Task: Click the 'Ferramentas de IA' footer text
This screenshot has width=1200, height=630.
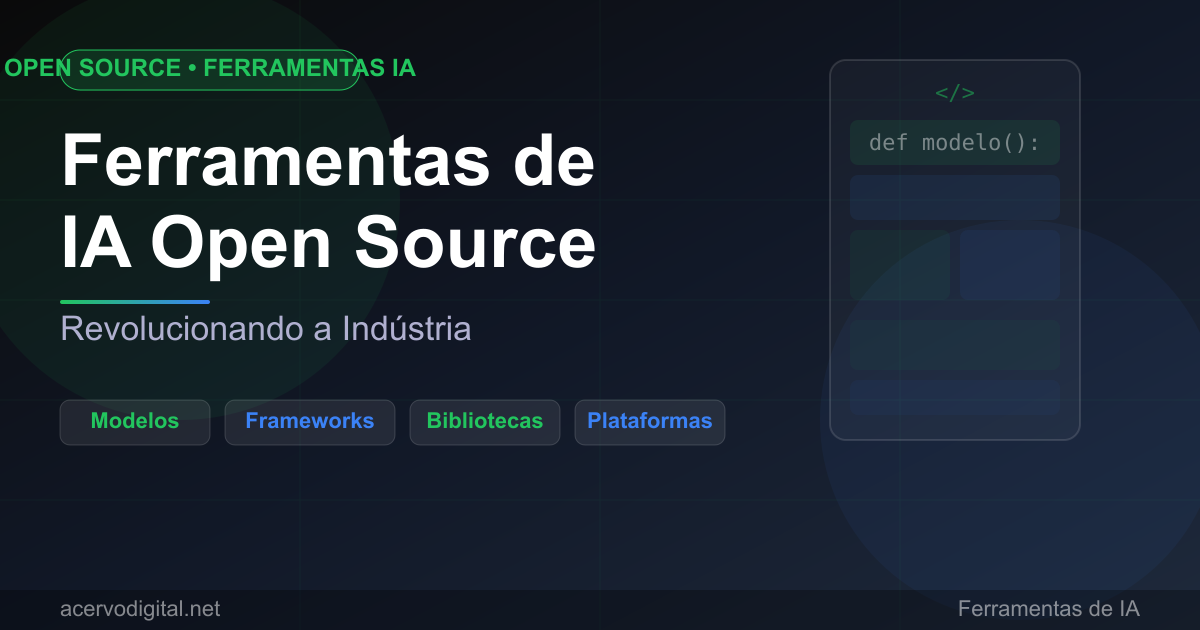Action: tap(1049, 609)
